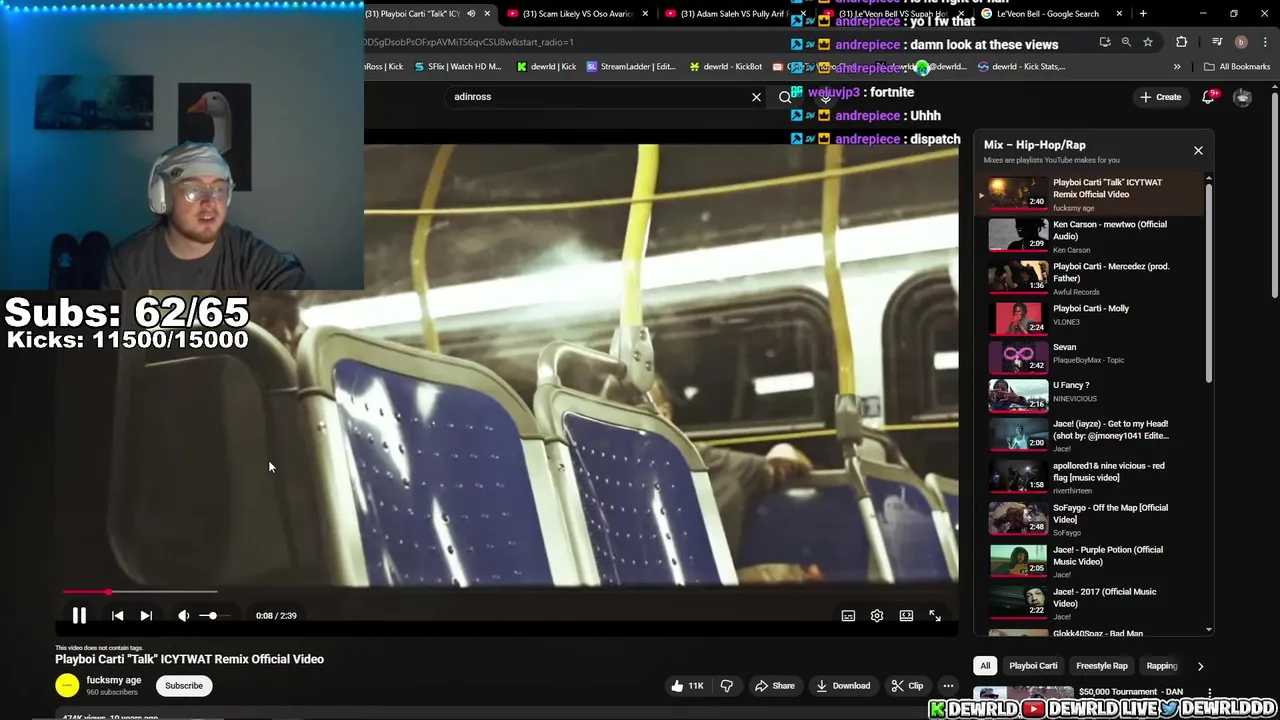The image size is (1280, 720).
Task: Play Jace! - Purple Potion in playlist
Action: 1090,561
